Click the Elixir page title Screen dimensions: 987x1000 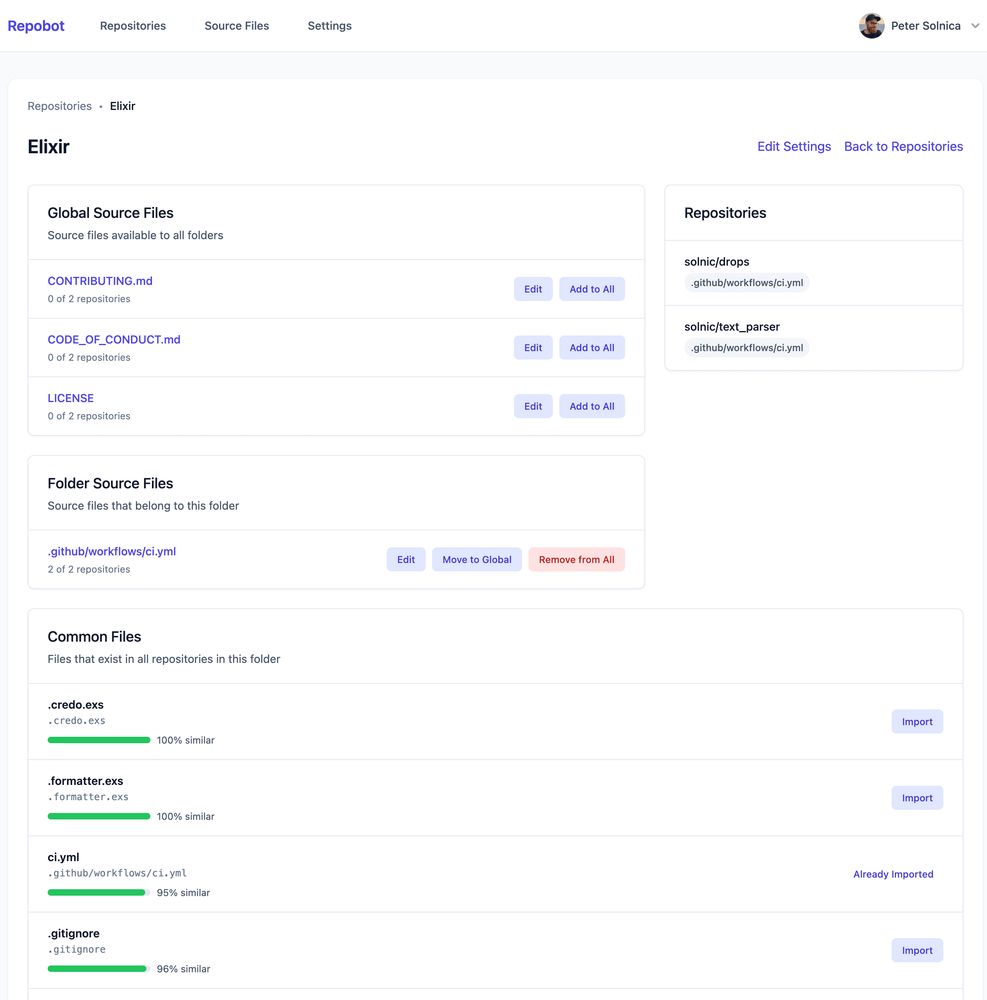[48, 146]
